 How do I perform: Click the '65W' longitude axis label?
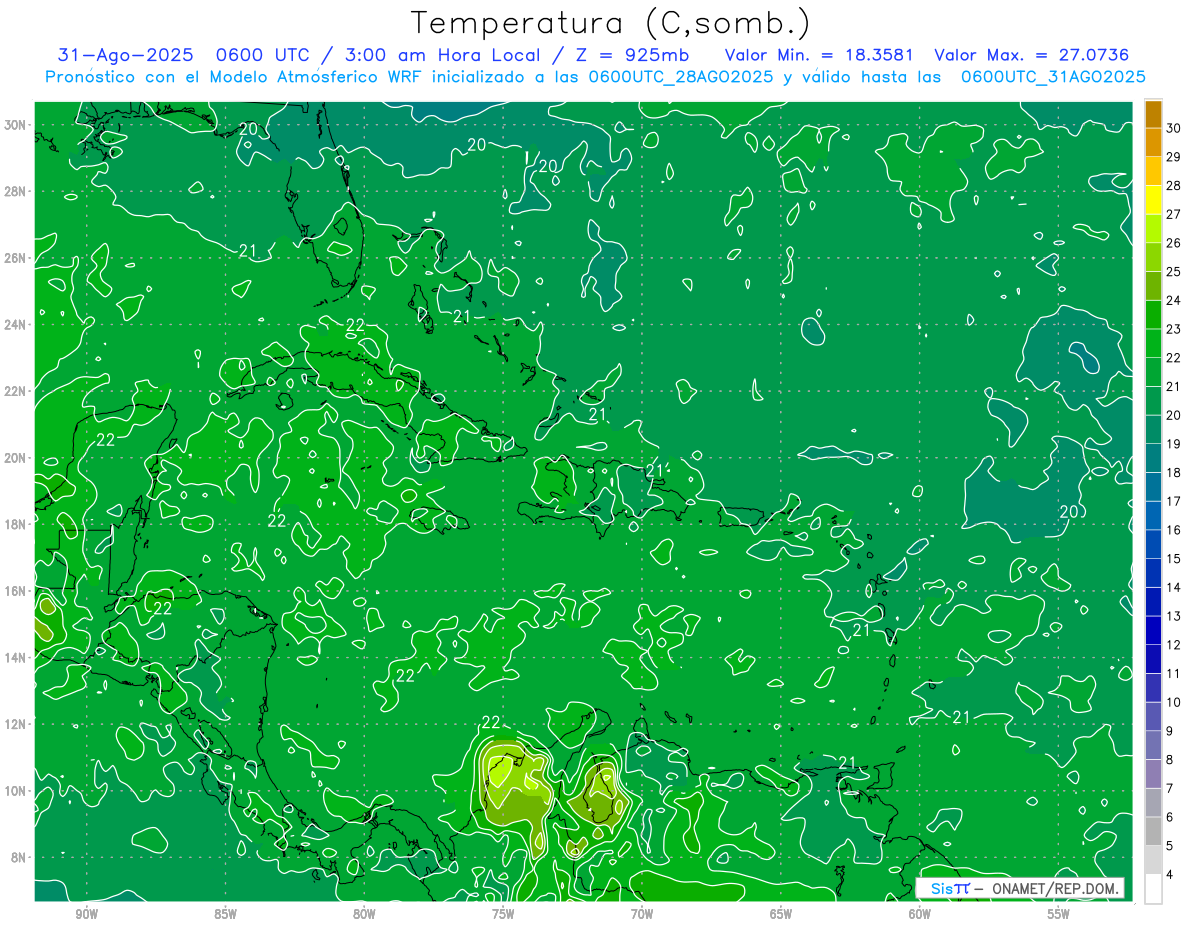point(781,914)
